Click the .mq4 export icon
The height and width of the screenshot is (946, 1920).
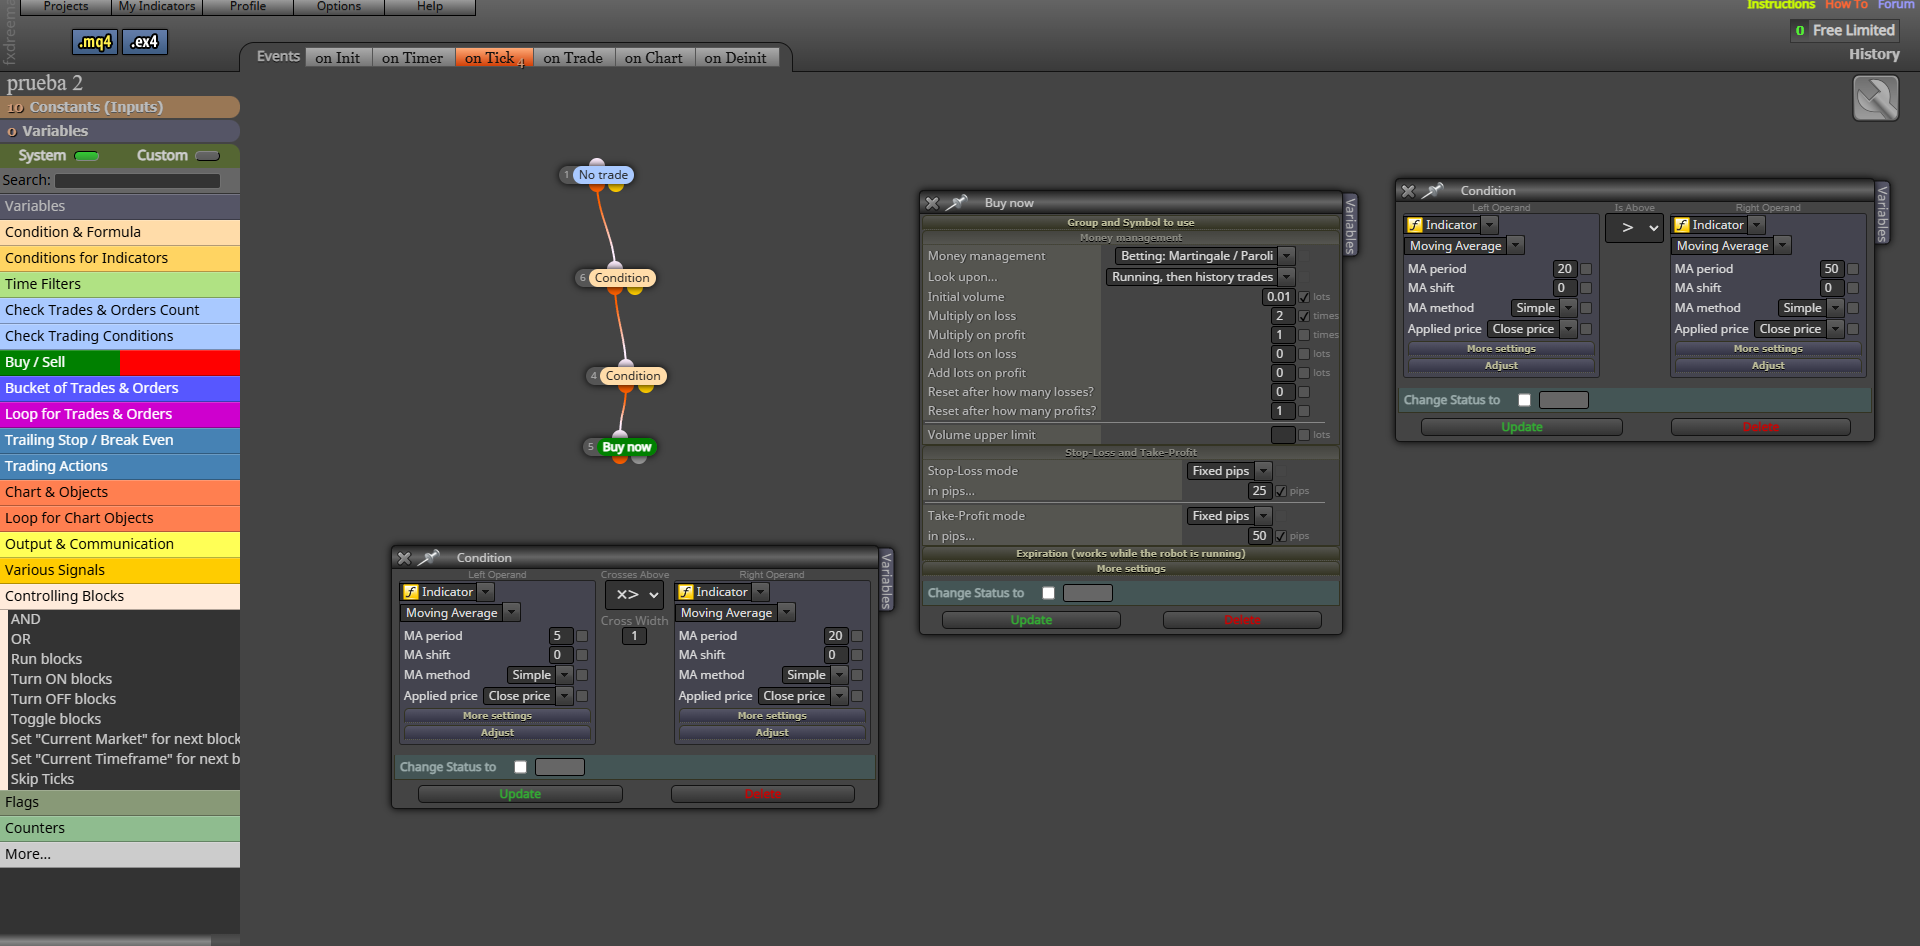pyautogui.click(x=95, y=42)
